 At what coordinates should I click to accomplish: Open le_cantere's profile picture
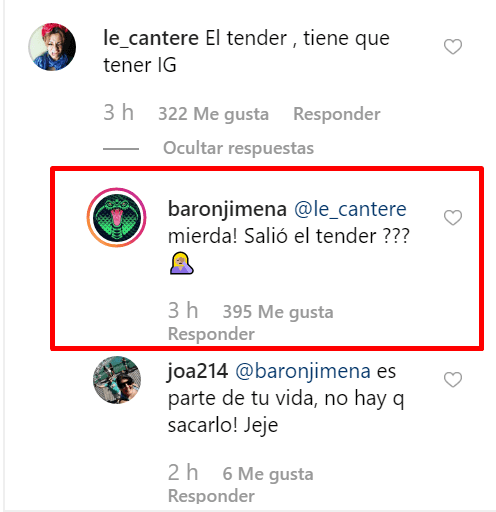tap(52, 47)
